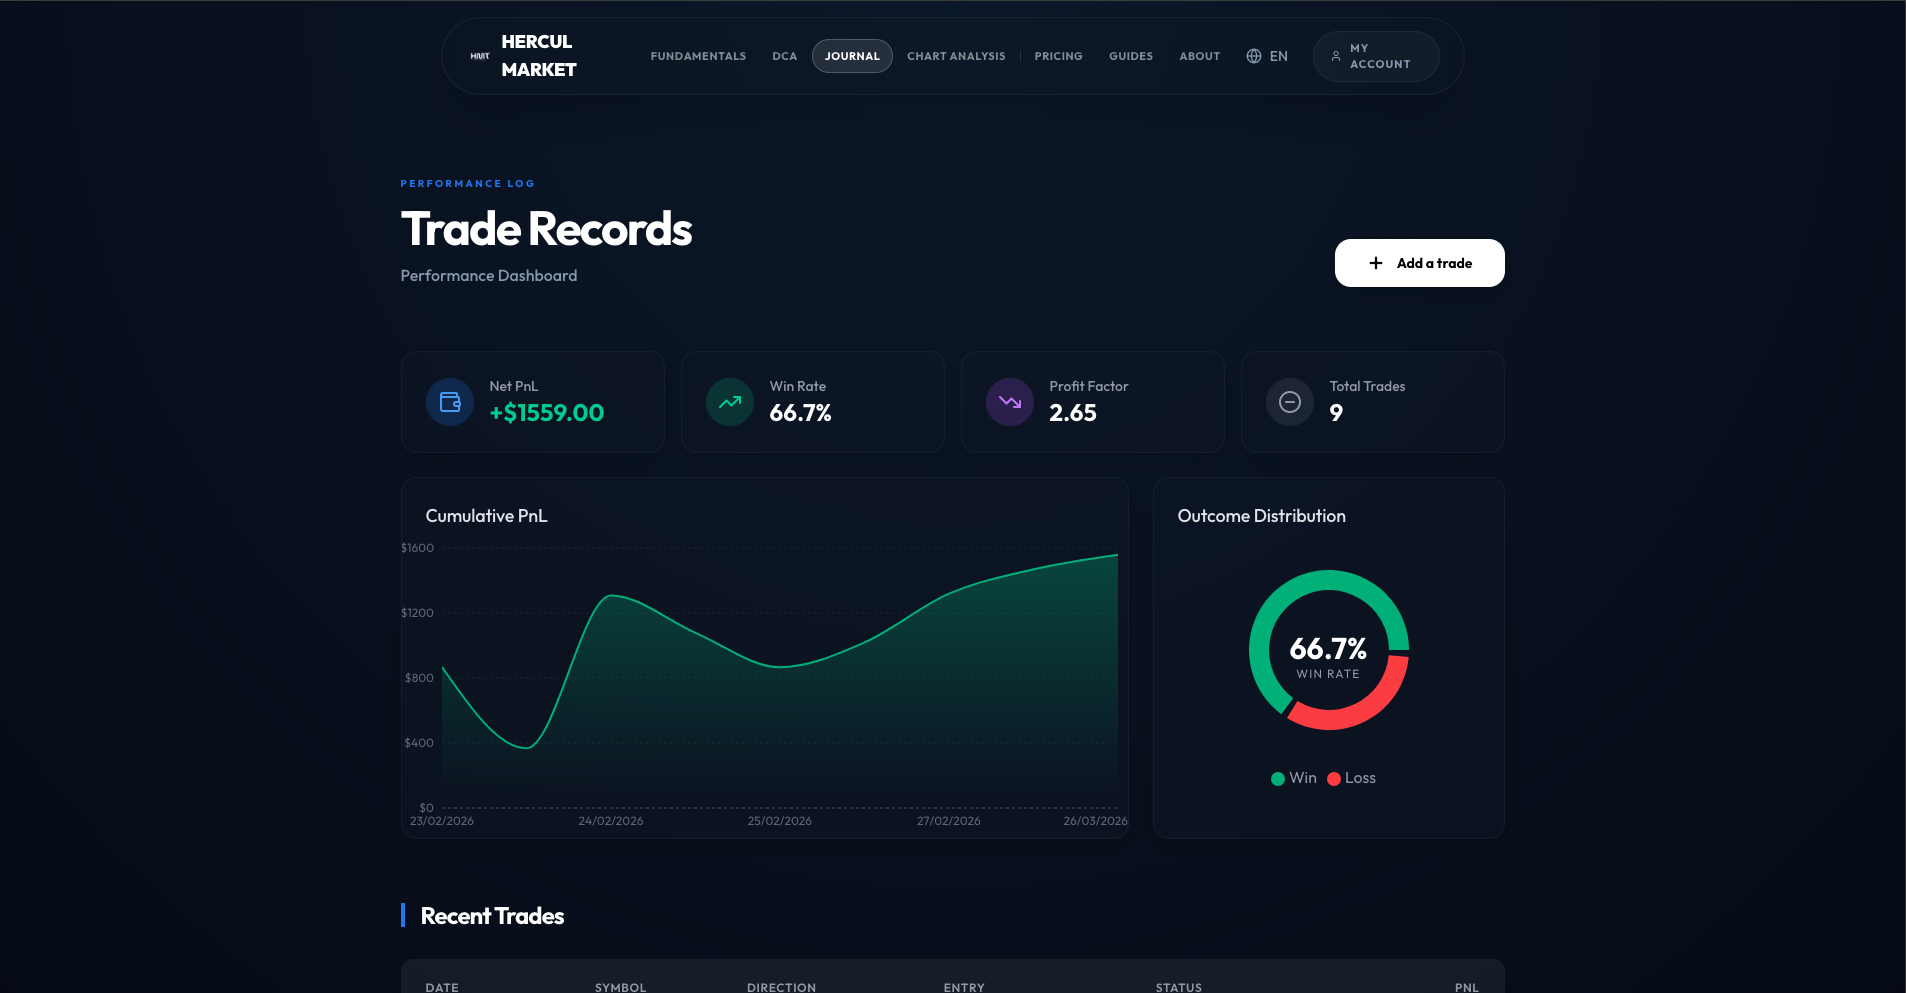Viewport: 1906px width, 993px height.
Task: Click the 27/02/2026 axis date label
Action: 949,821
